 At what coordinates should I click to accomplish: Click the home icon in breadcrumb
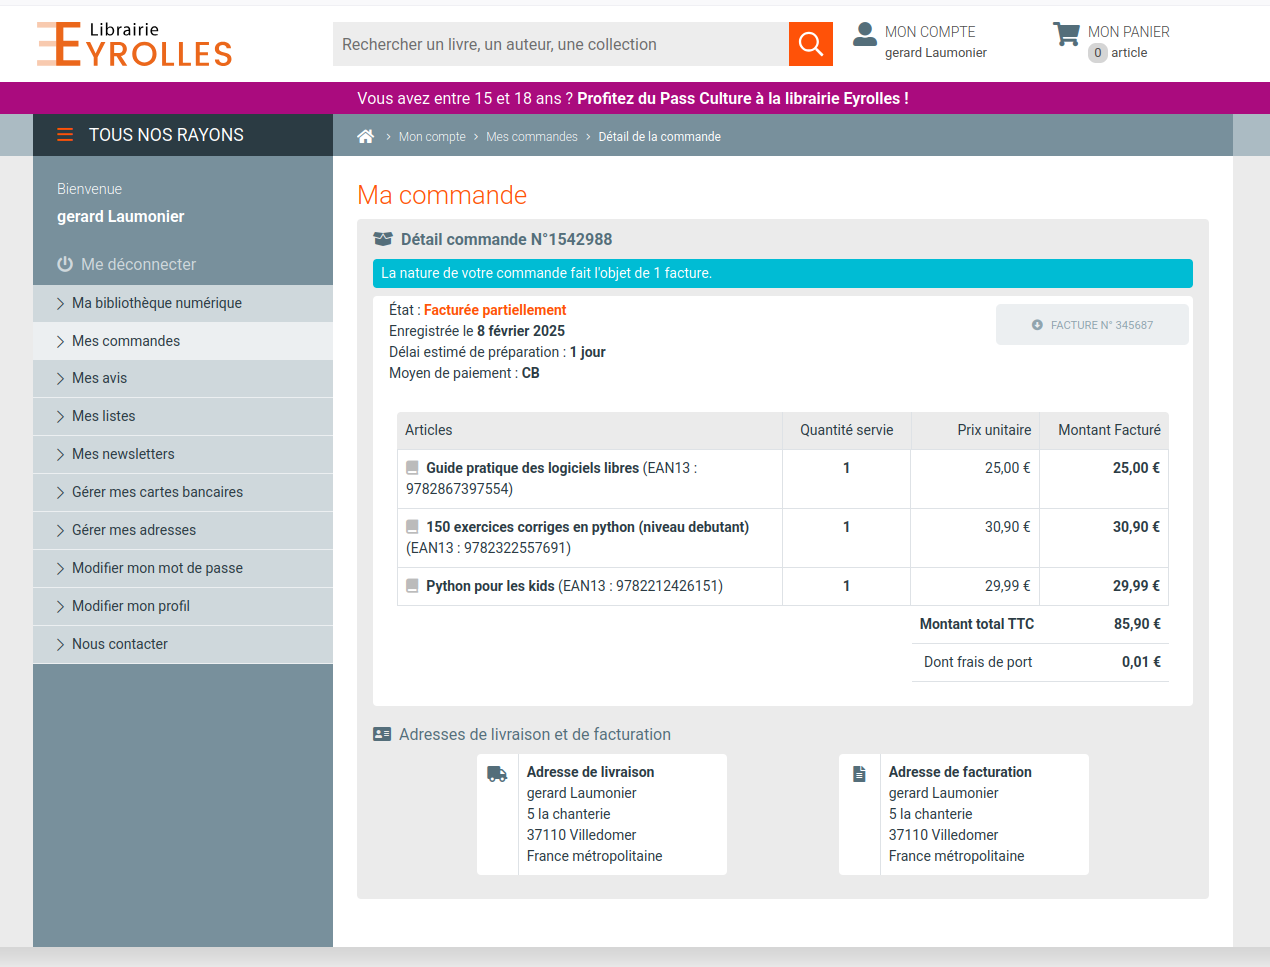366,137
